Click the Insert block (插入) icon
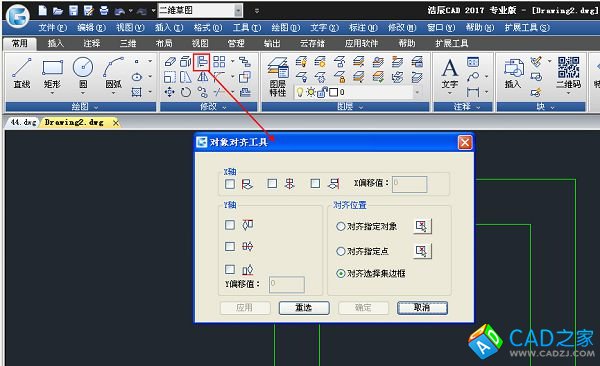 click(x=514, y=74)
